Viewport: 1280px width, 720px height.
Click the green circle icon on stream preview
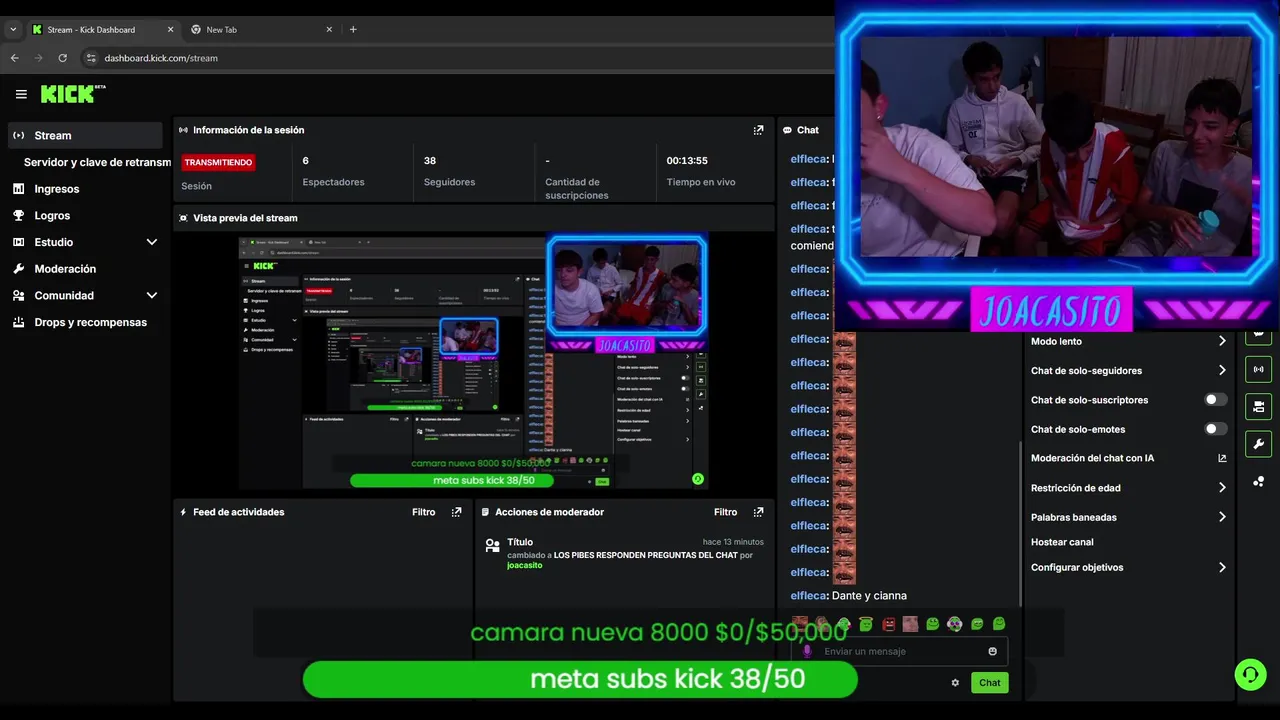[698, 479]
